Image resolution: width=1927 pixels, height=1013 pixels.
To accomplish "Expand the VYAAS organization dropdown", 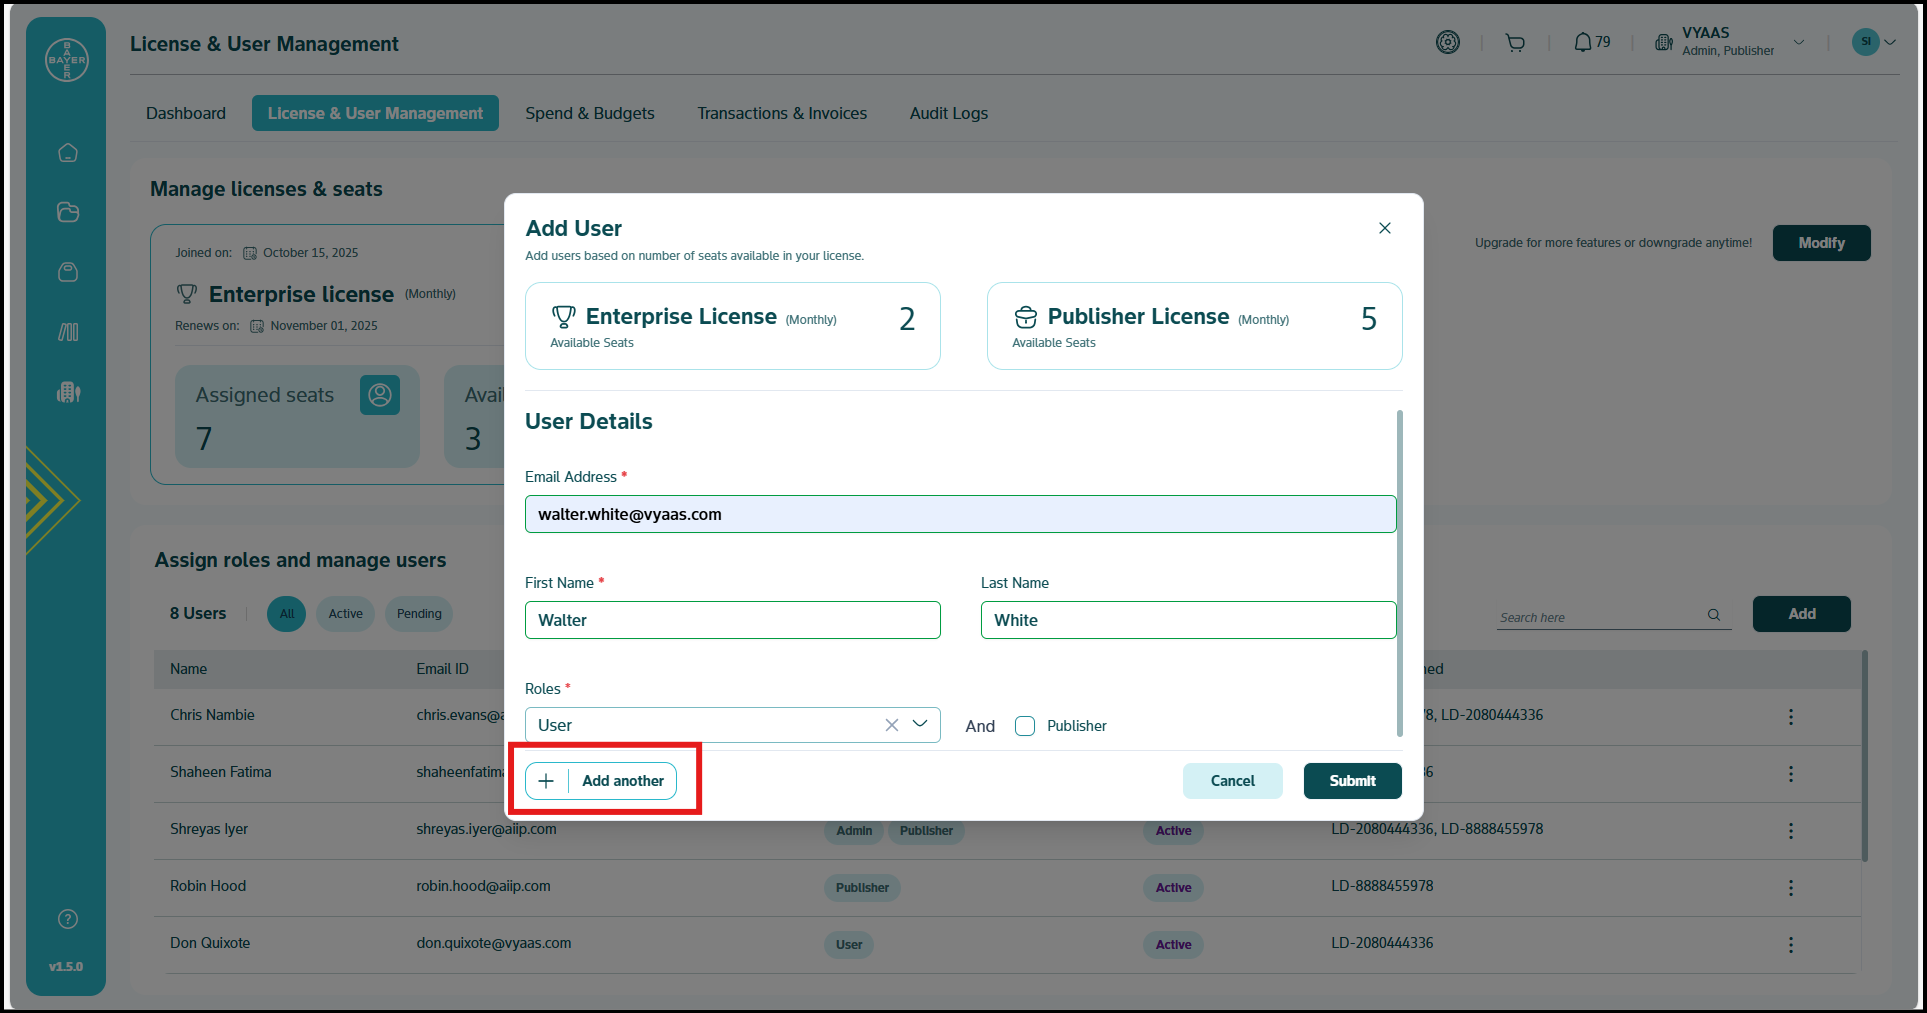I will (x=1798, y=43).
